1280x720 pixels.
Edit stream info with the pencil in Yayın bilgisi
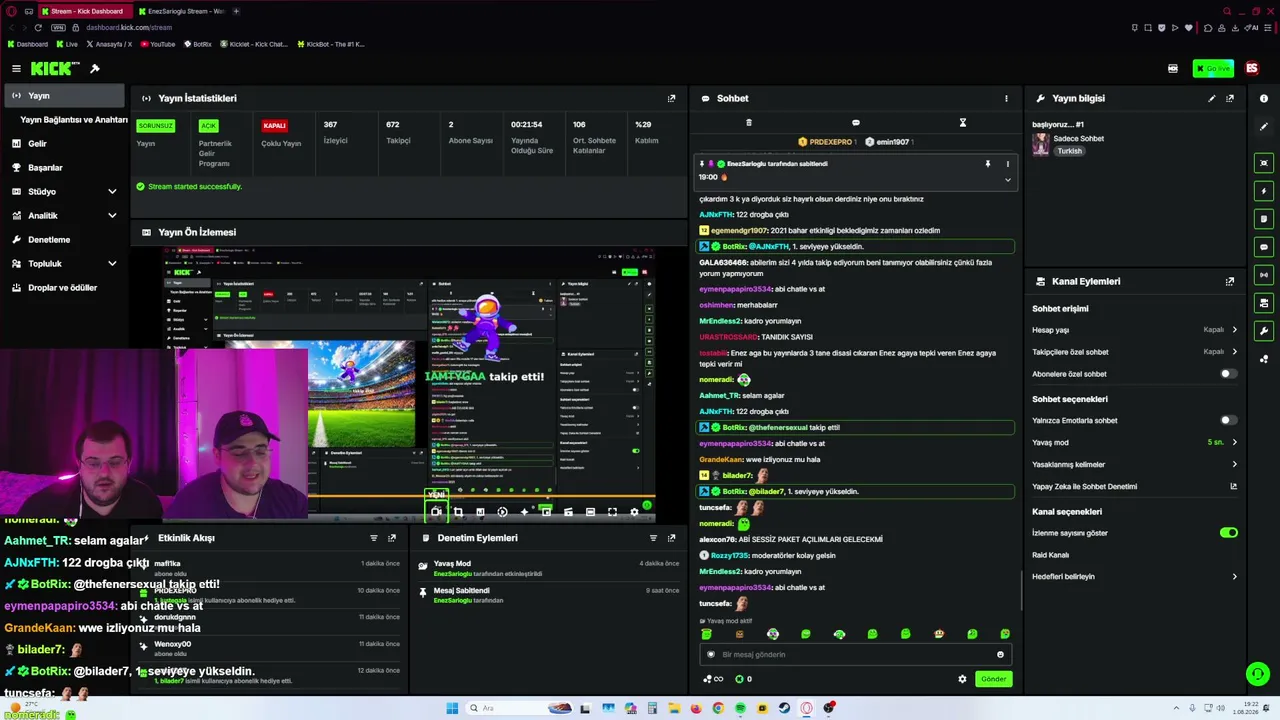(1212, 98)
